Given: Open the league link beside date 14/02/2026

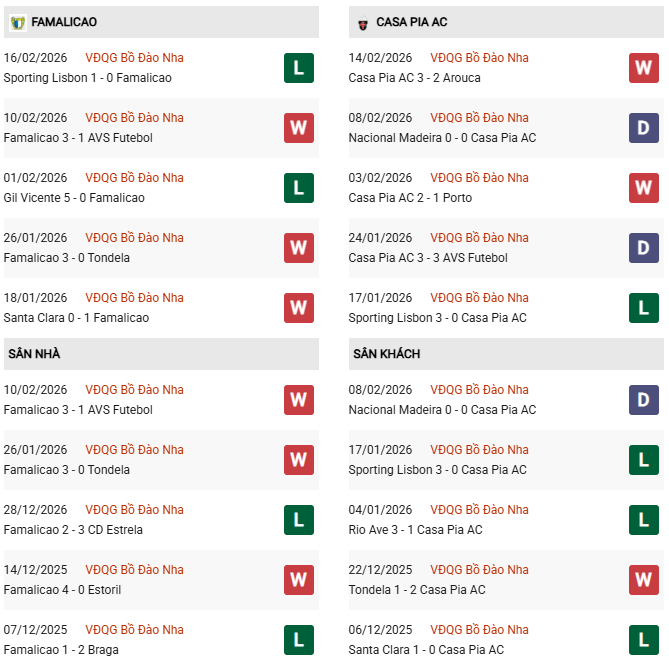Looking at the screenshot, I should pyautogui.click(x=479, y=58).
